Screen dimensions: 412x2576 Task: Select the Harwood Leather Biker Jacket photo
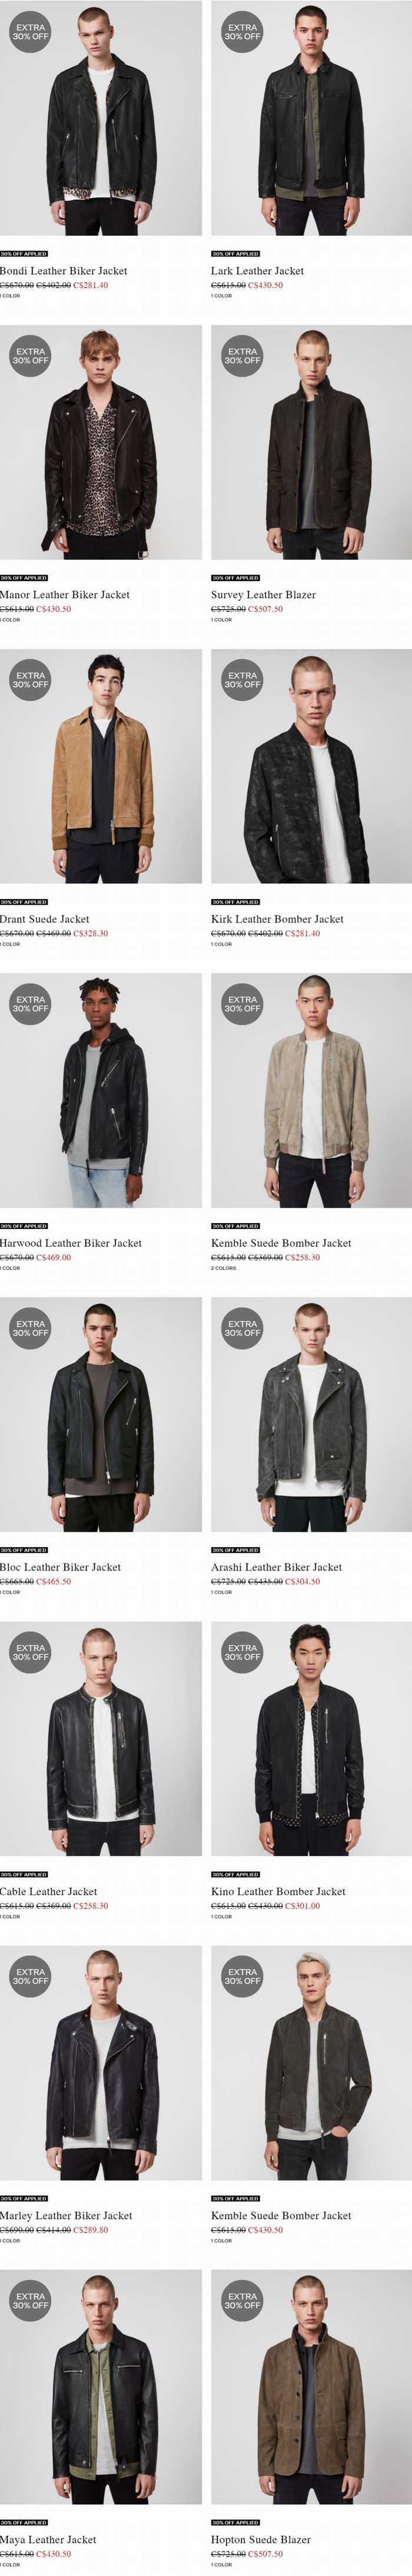[x=100, y=1090]
